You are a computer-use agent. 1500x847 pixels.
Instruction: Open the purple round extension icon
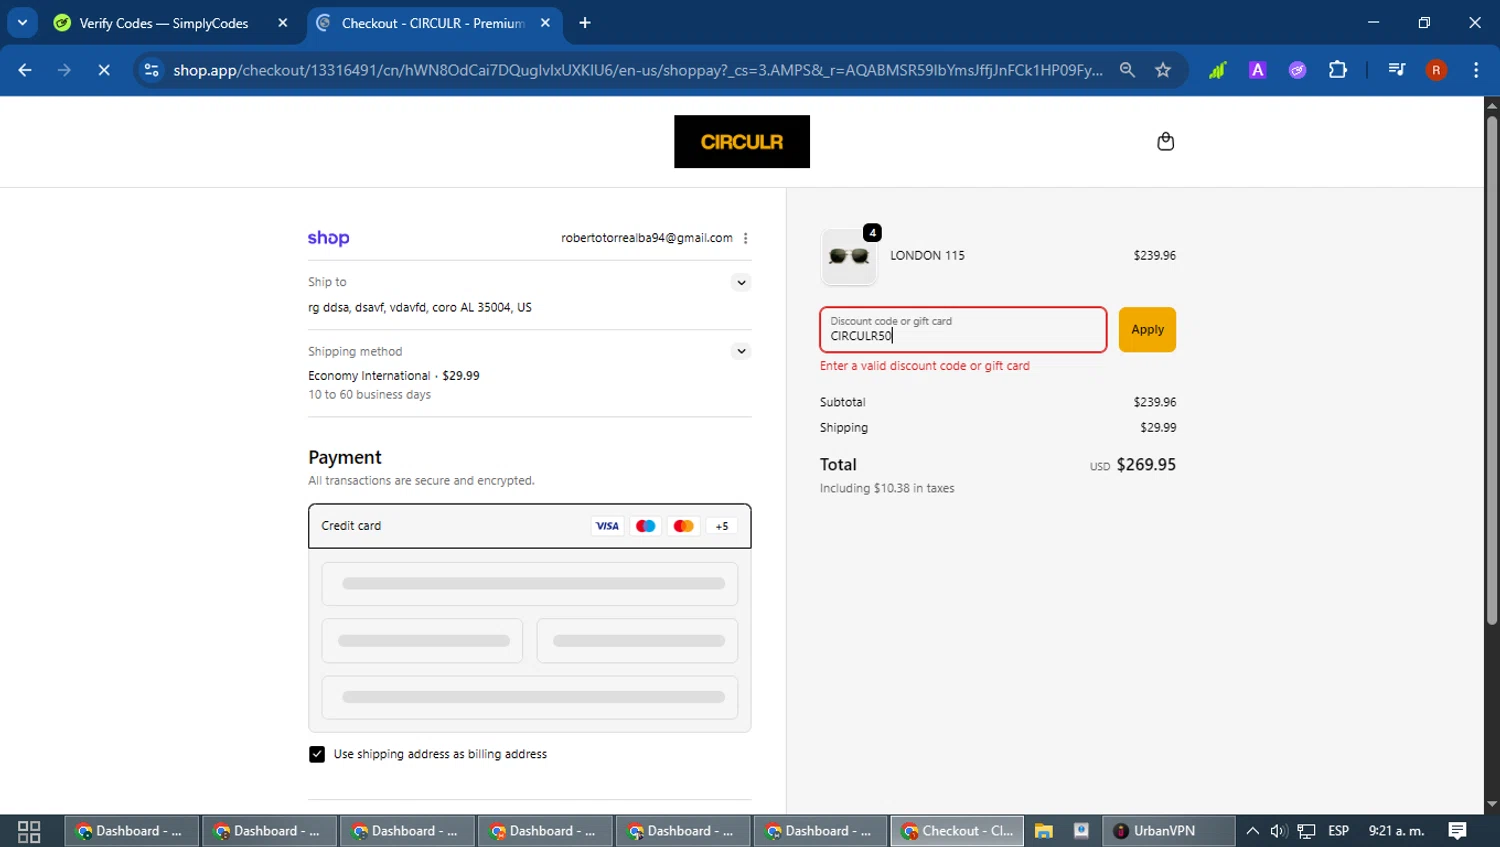[x=1297, y=70]
